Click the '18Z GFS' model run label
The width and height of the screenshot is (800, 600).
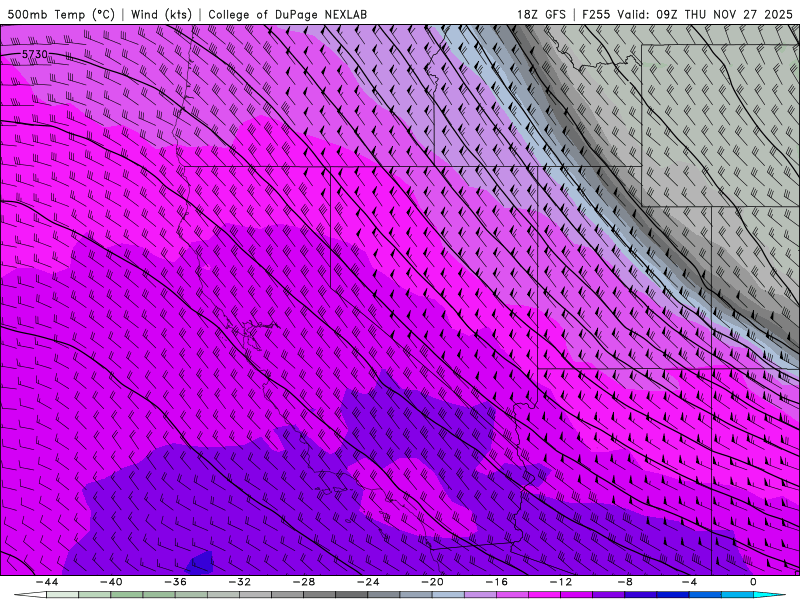pyautogui.click(x=541, y=14)
